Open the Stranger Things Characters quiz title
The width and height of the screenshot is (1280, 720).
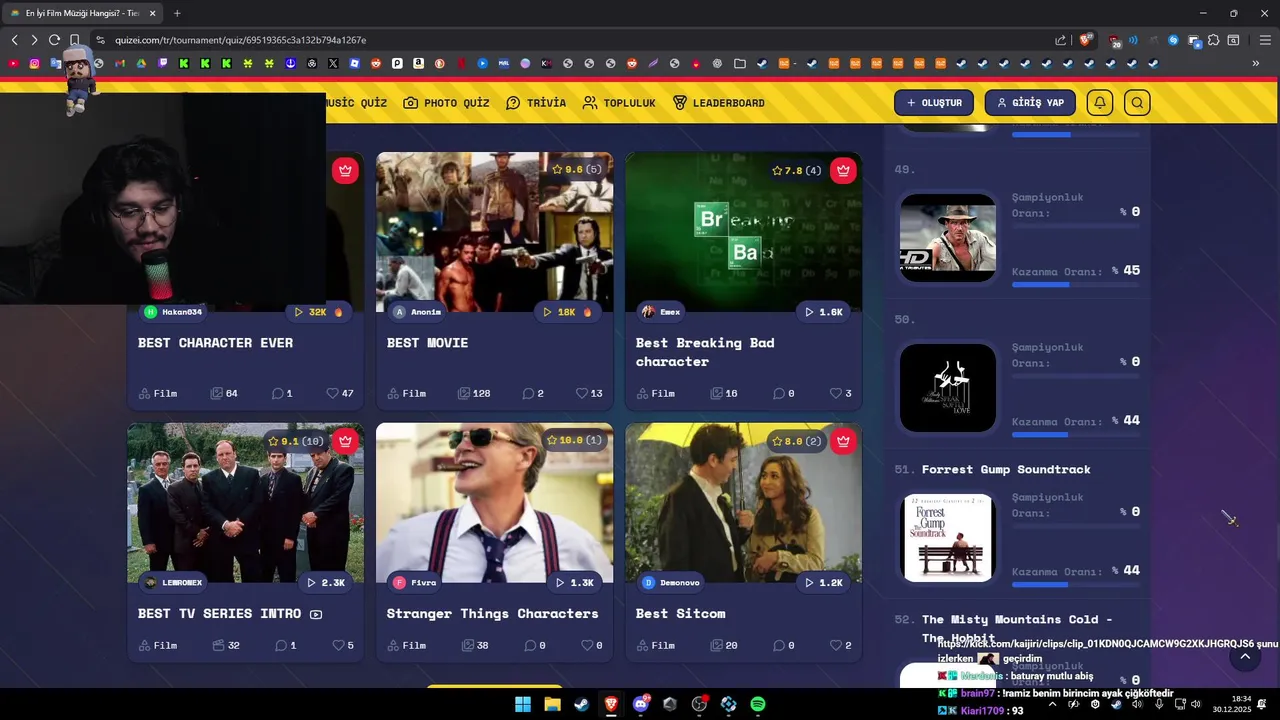(x=492, y=613)
